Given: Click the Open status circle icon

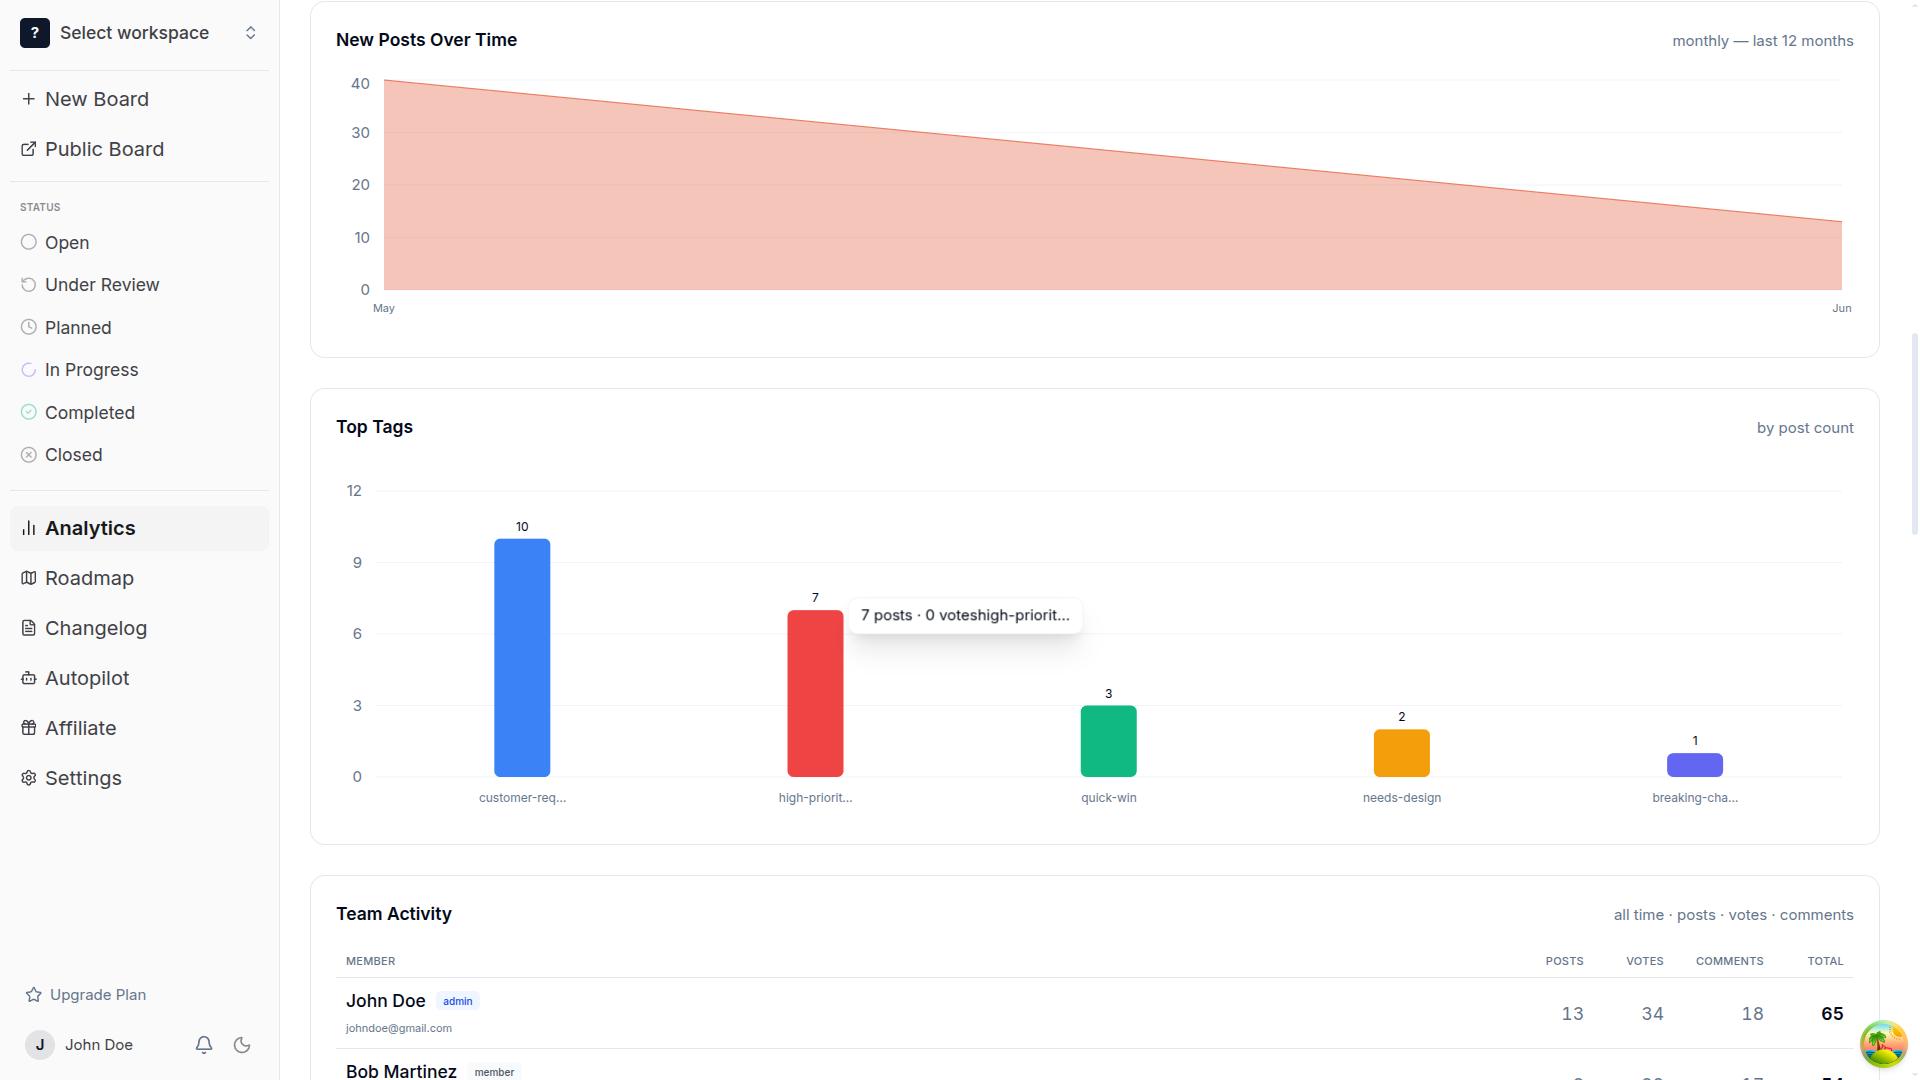Looking at the screenshot, I should coord(29,242).
